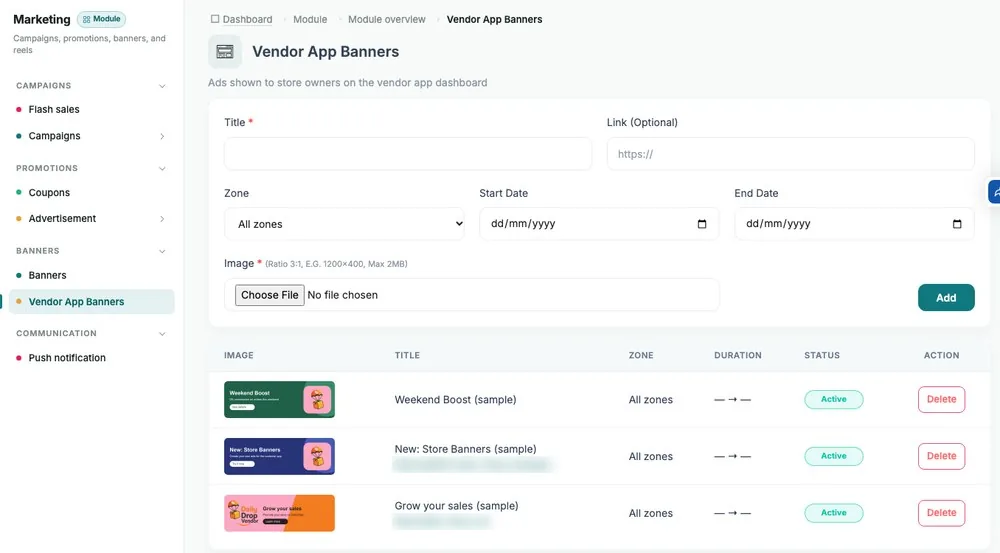Open the New: Store Banners thumbnail
Screen dimensions: 1000x553
click(x=279, y=456)
